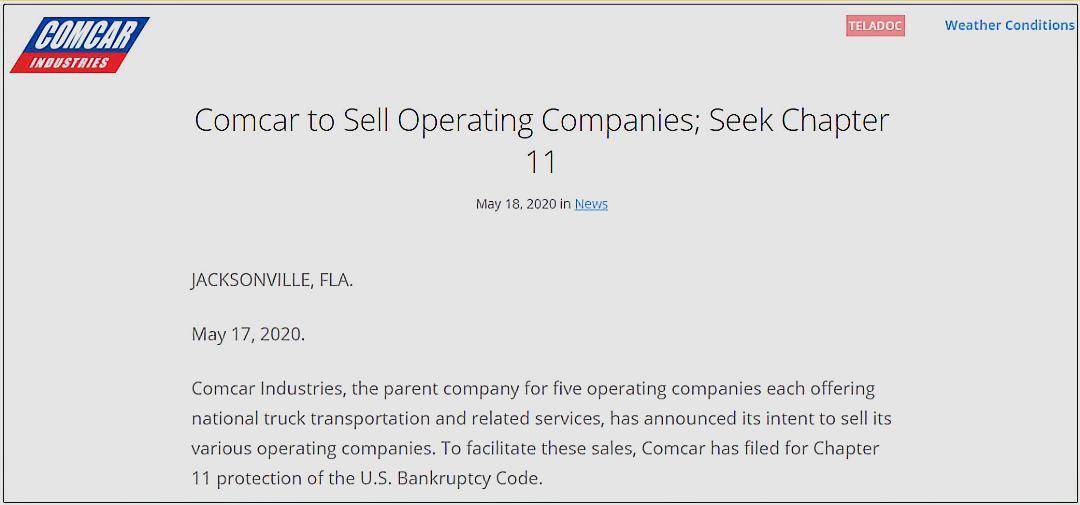Click the red INDUSTRIES banner in the logo
1080x505 pixels.
(69, 62)
